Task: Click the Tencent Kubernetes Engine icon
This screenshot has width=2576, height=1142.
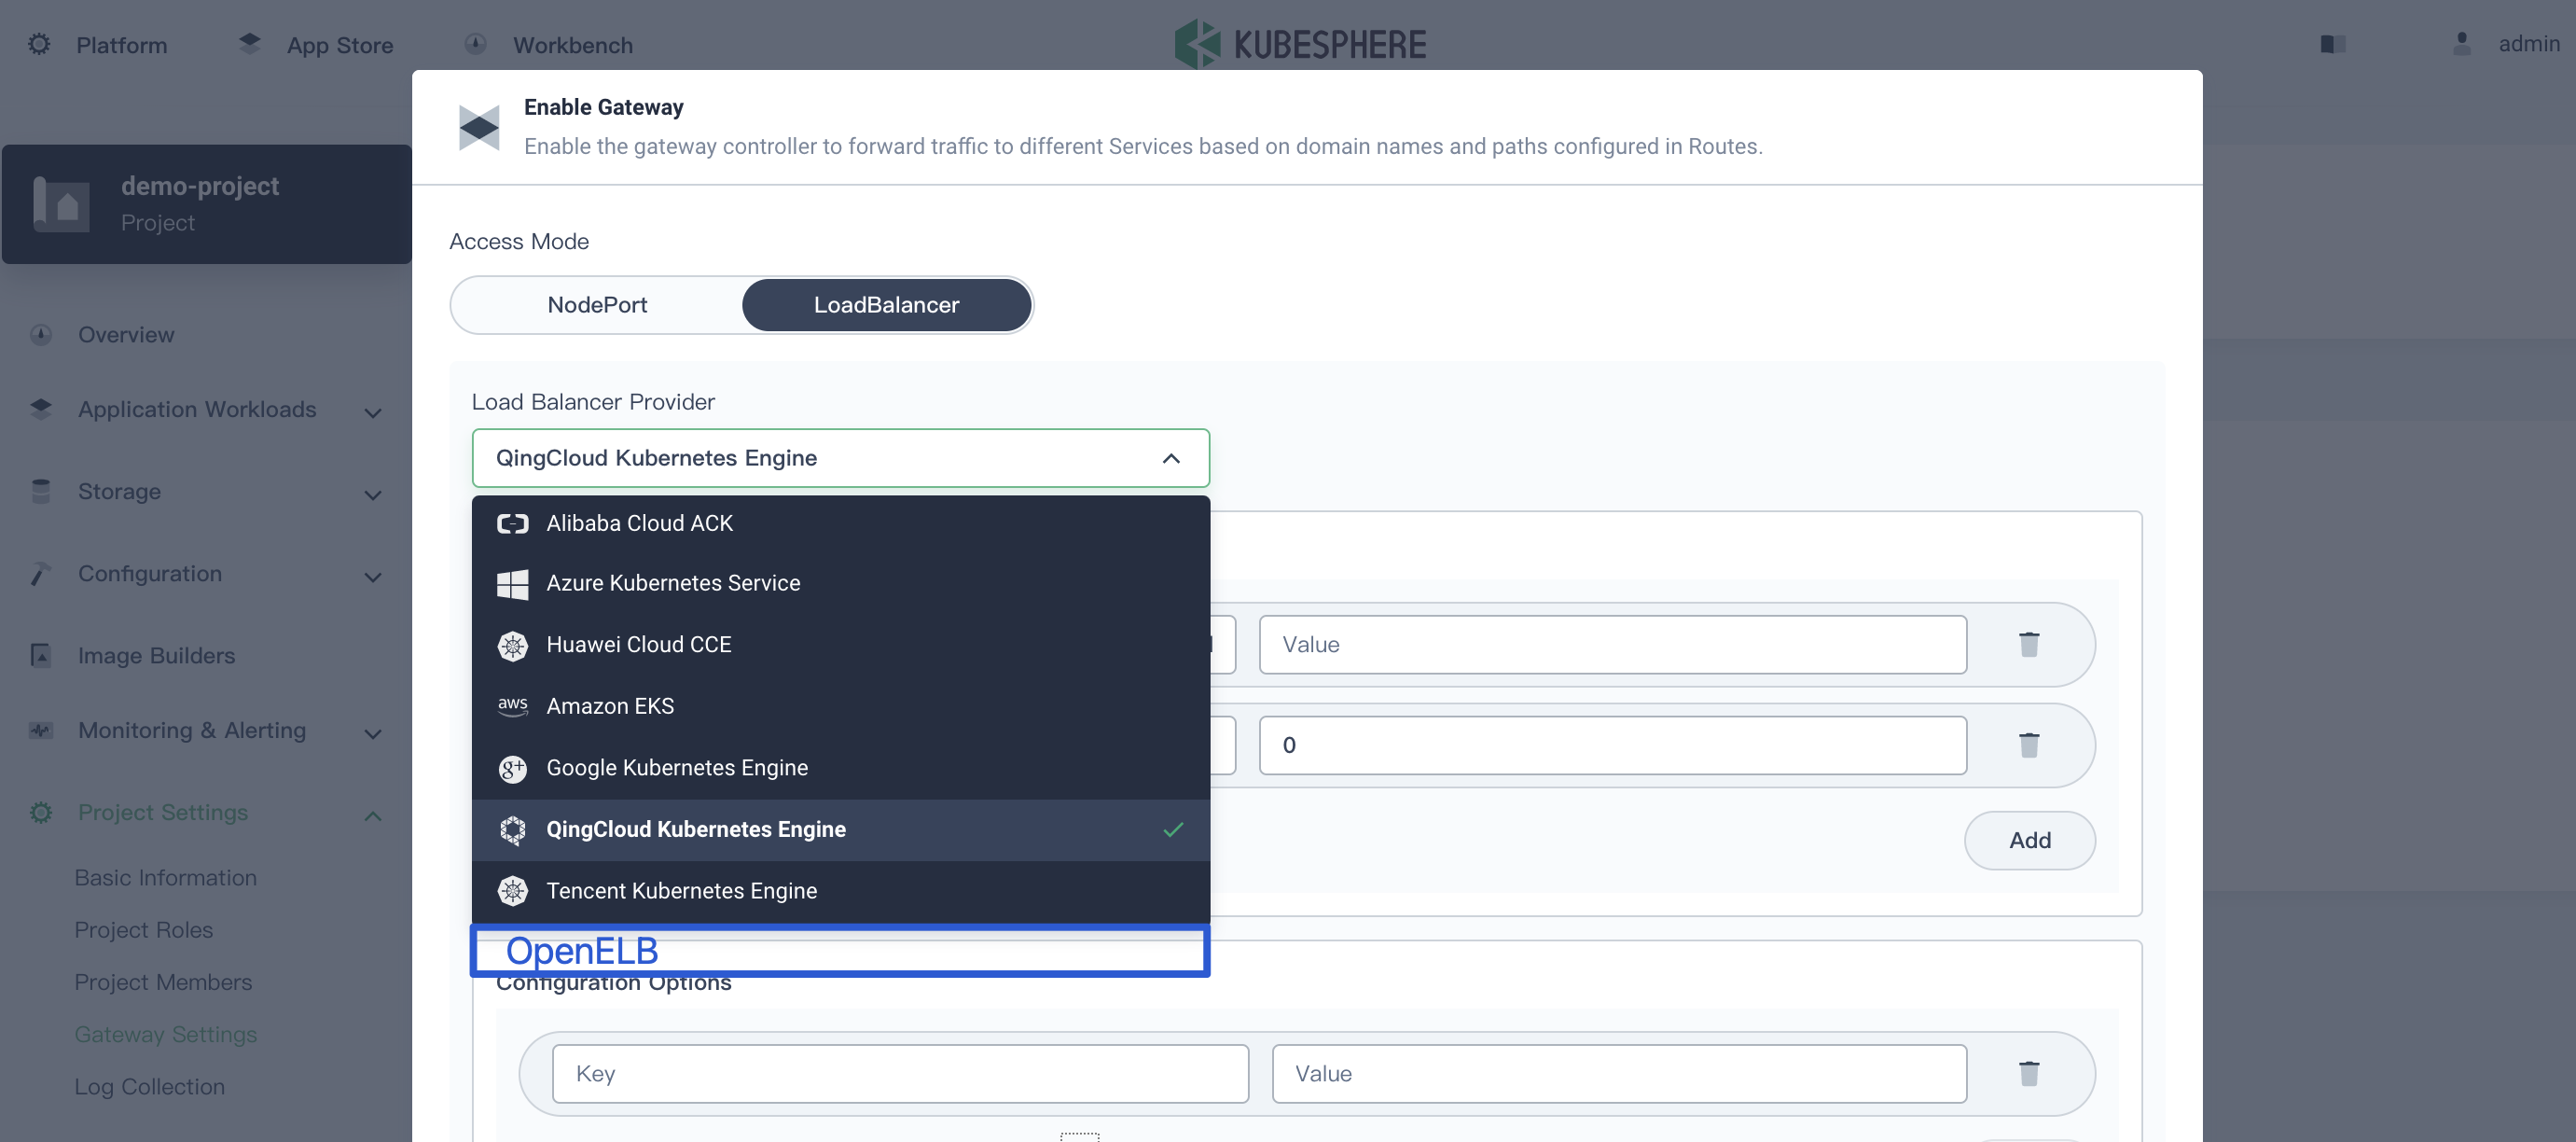Action: pyautogui.click(x=512, y=891)
